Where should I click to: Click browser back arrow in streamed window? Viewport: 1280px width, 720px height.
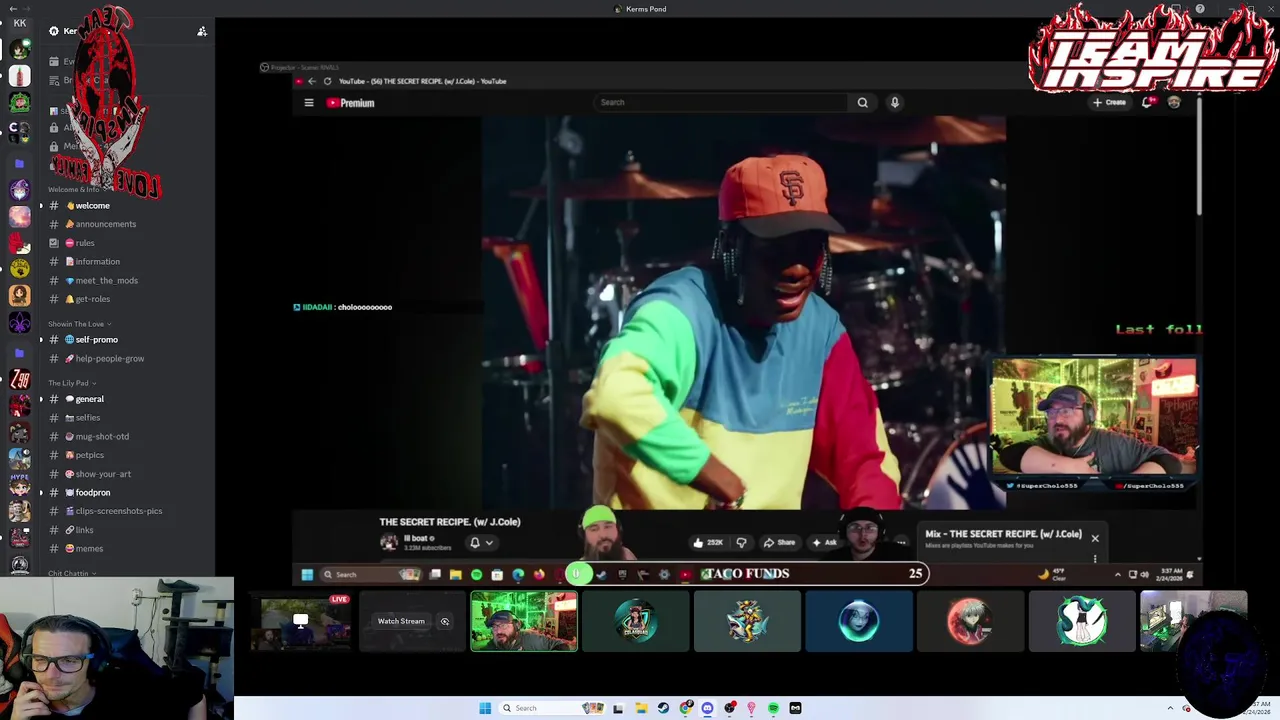click(312, 81)
